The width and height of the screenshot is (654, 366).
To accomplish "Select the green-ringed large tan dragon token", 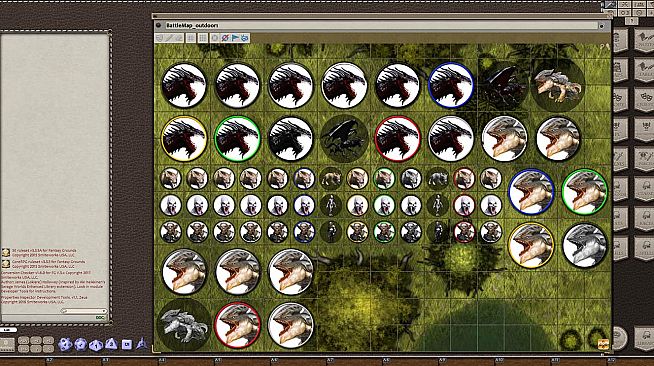I will (x=584, y=192).
